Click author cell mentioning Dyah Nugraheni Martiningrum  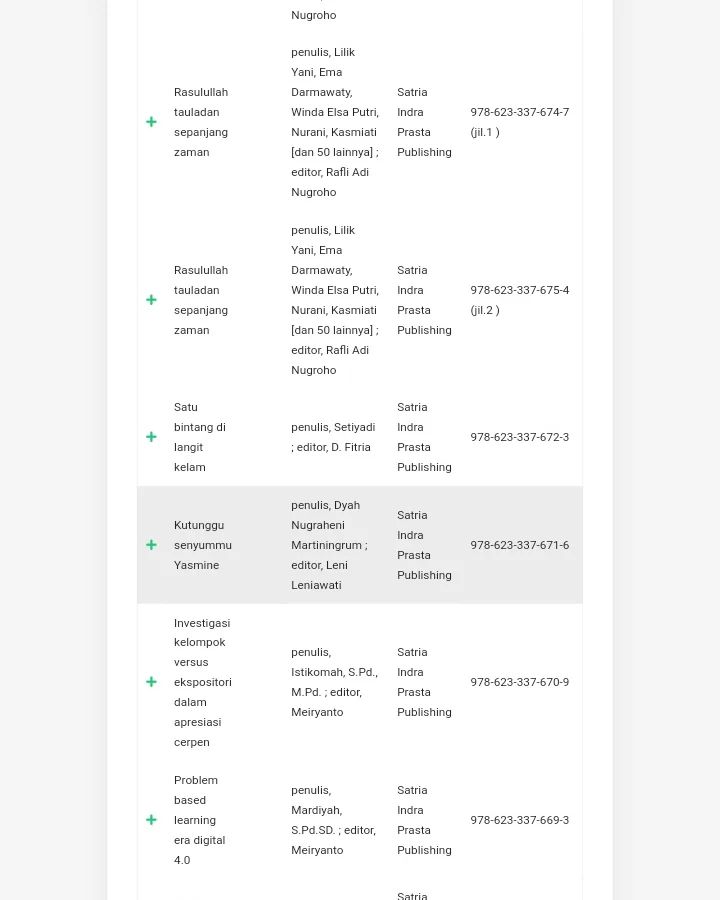pos(329,545)
